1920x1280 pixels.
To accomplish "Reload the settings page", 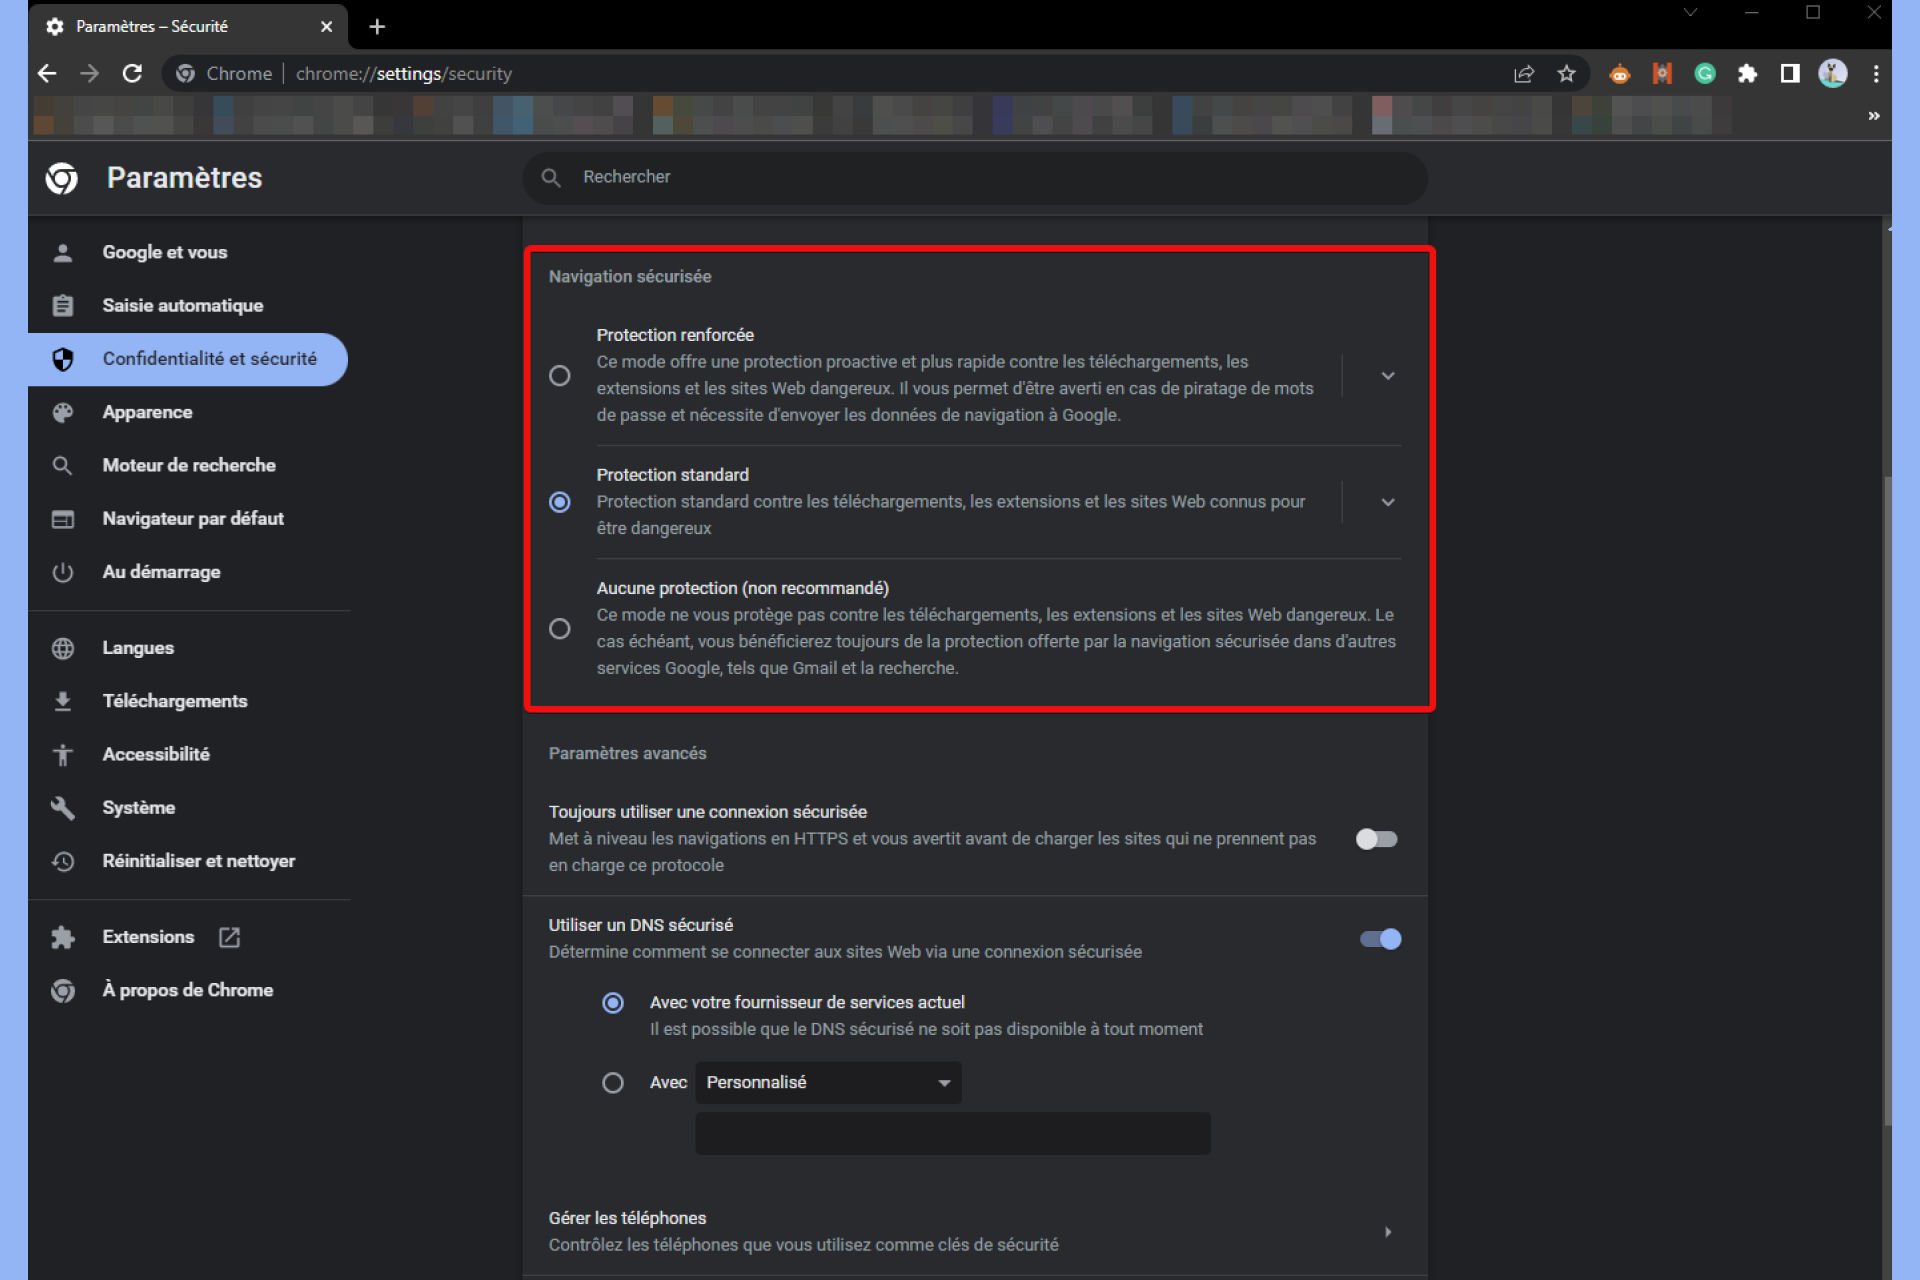I will [132, 73].
